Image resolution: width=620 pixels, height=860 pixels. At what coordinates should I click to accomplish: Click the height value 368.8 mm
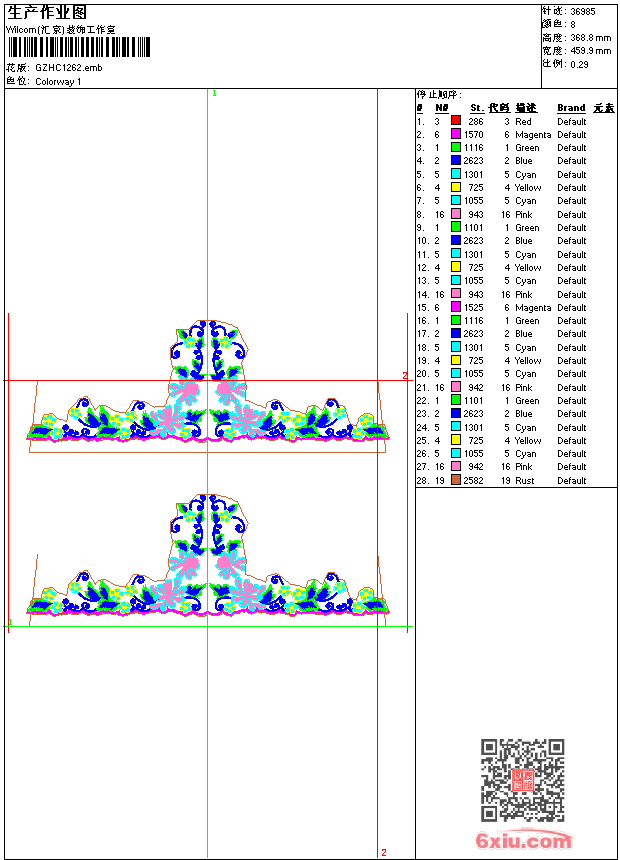pos(590,38)
